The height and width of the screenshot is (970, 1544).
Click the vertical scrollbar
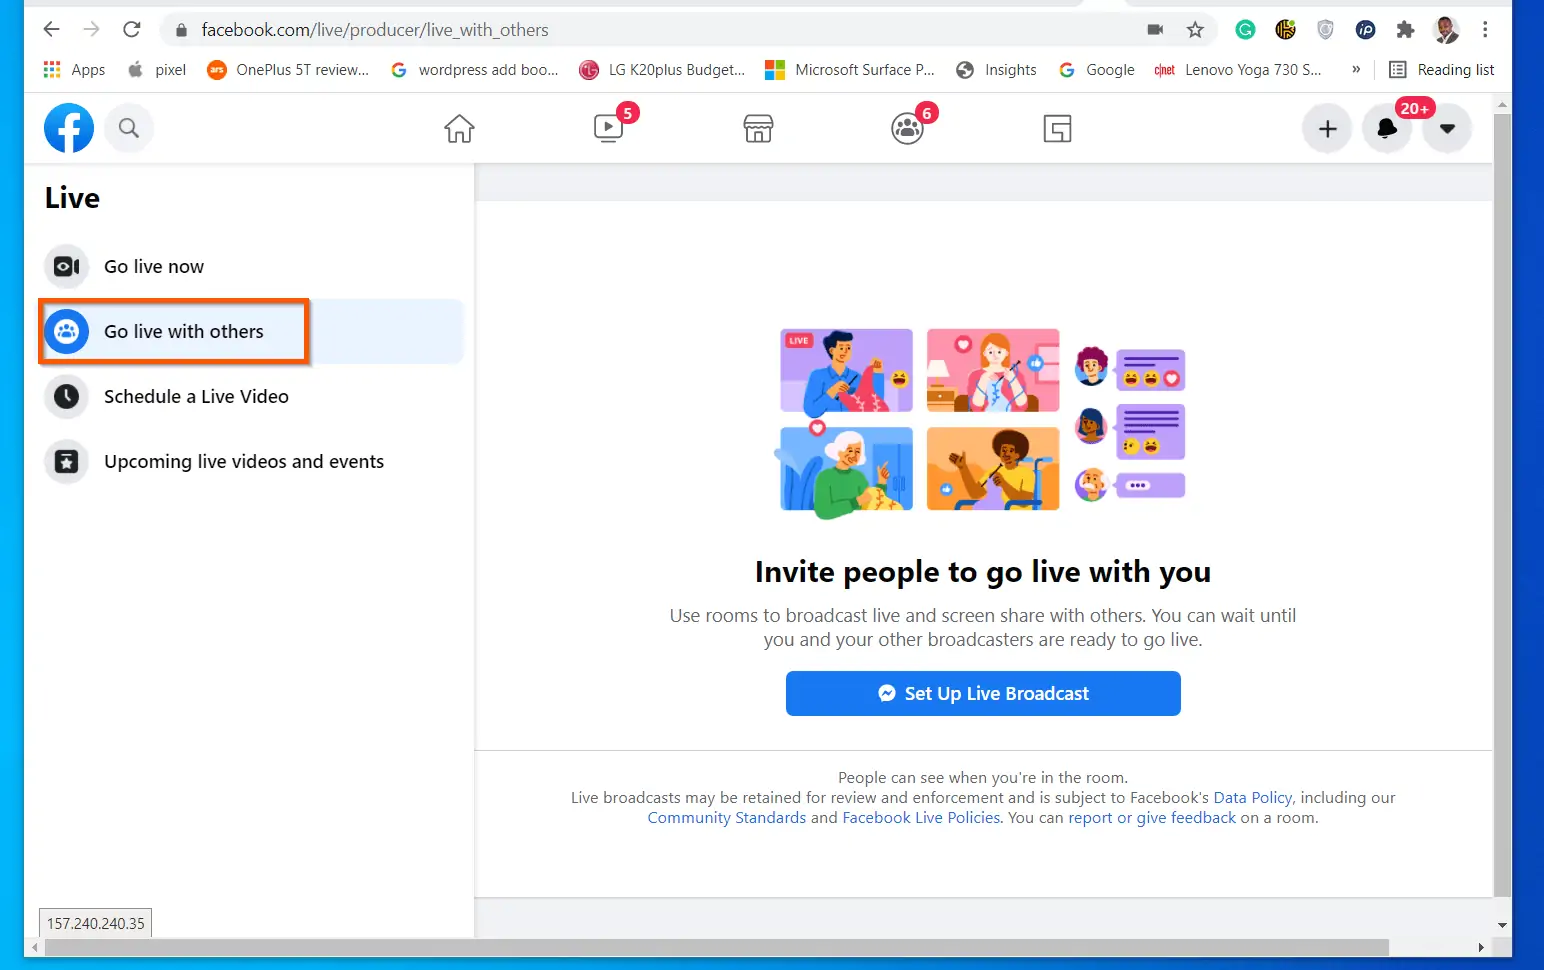[1502, 505]
